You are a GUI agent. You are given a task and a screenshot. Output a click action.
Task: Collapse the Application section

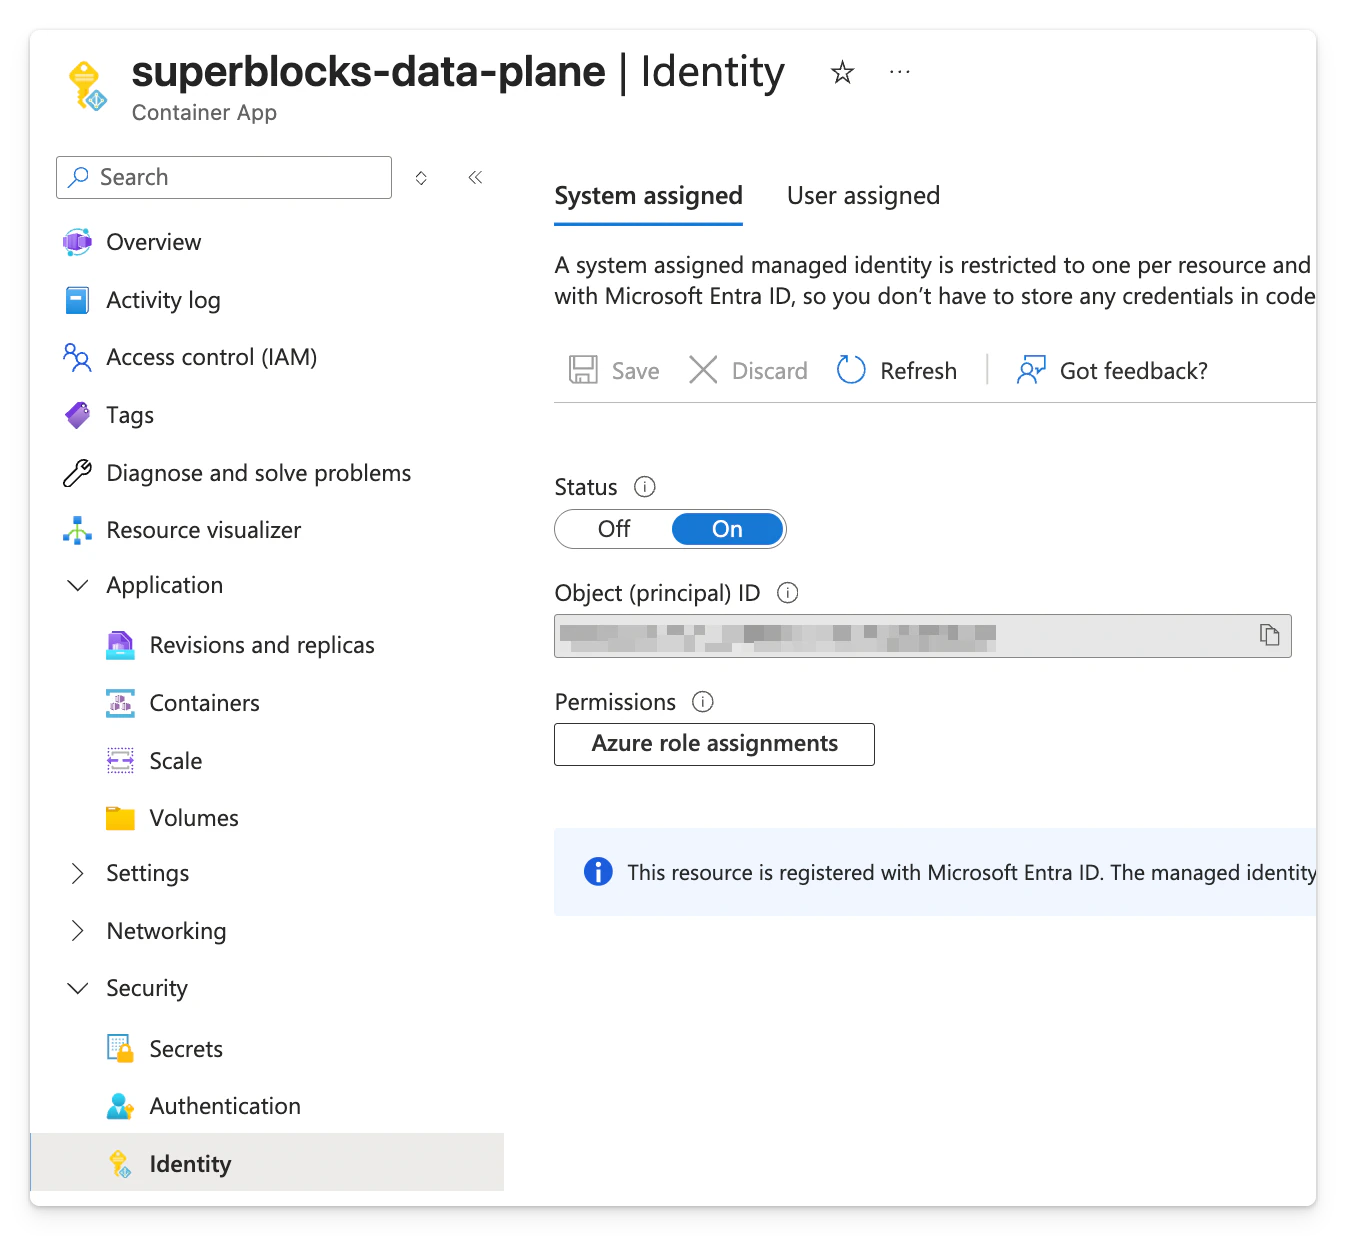coord(78,585)
